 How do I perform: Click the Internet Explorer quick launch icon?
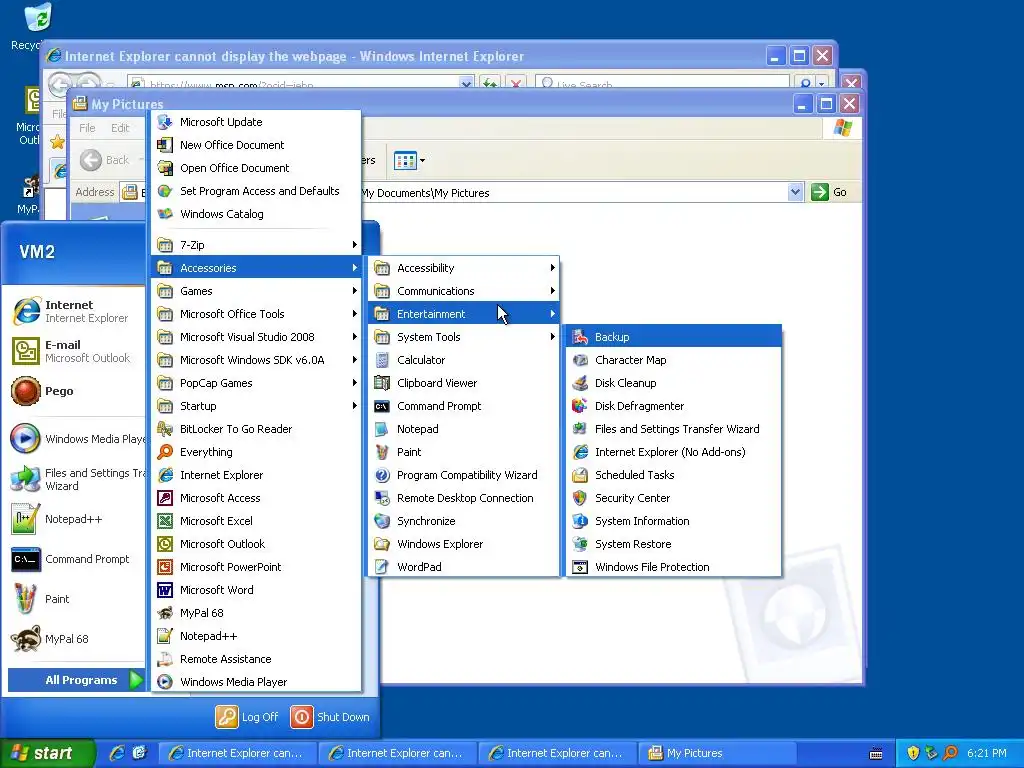[x=118, y=753]
